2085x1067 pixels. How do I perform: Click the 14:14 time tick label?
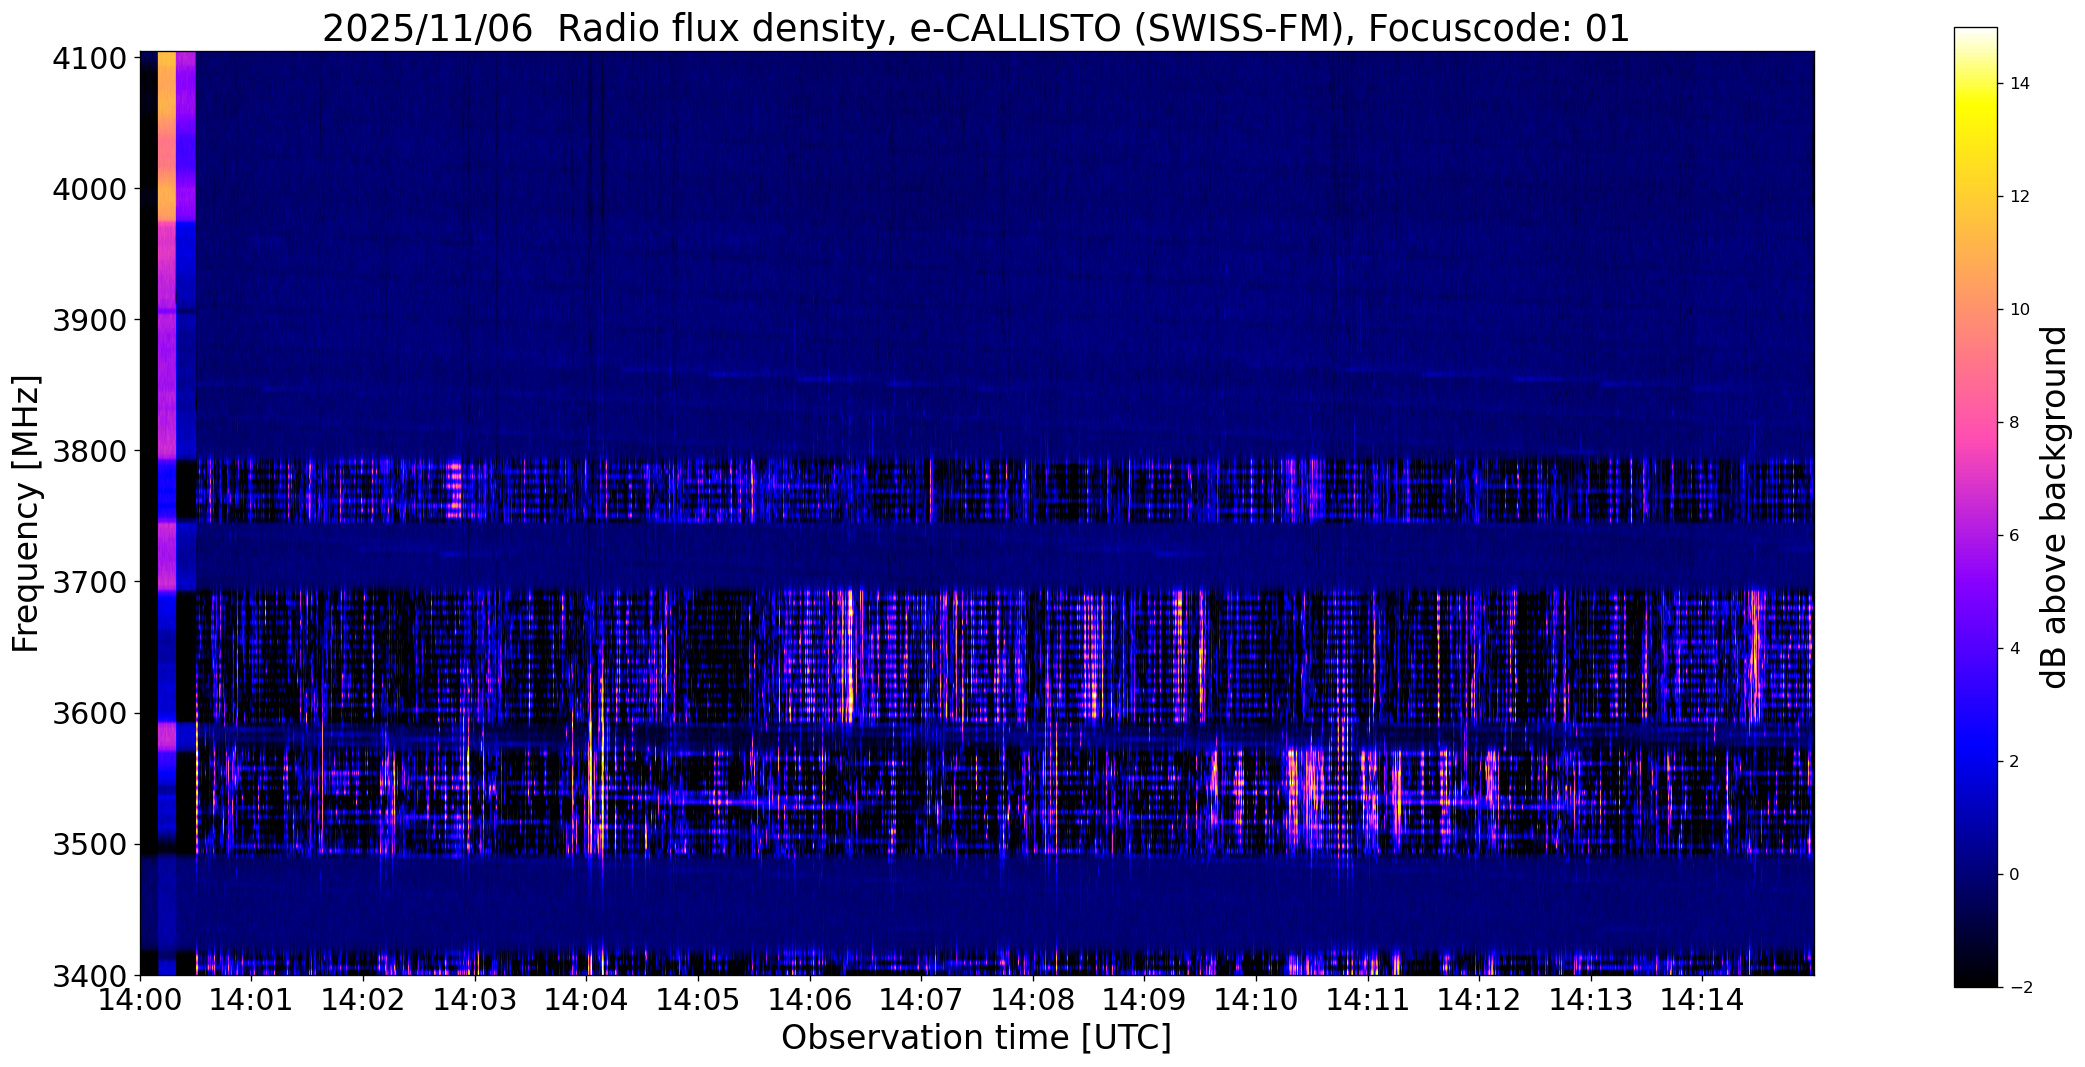[x=1703, y=1000]
